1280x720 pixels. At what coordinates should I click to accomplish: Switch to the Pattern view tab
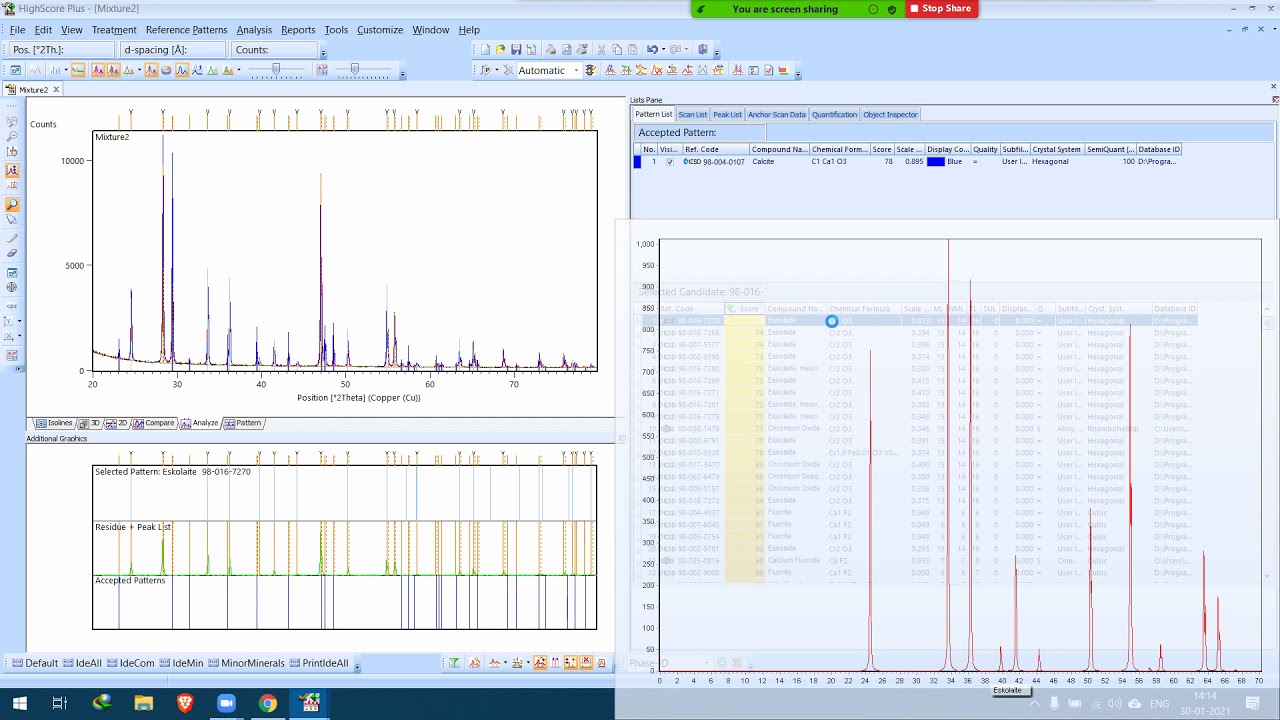tap(243, 423)
